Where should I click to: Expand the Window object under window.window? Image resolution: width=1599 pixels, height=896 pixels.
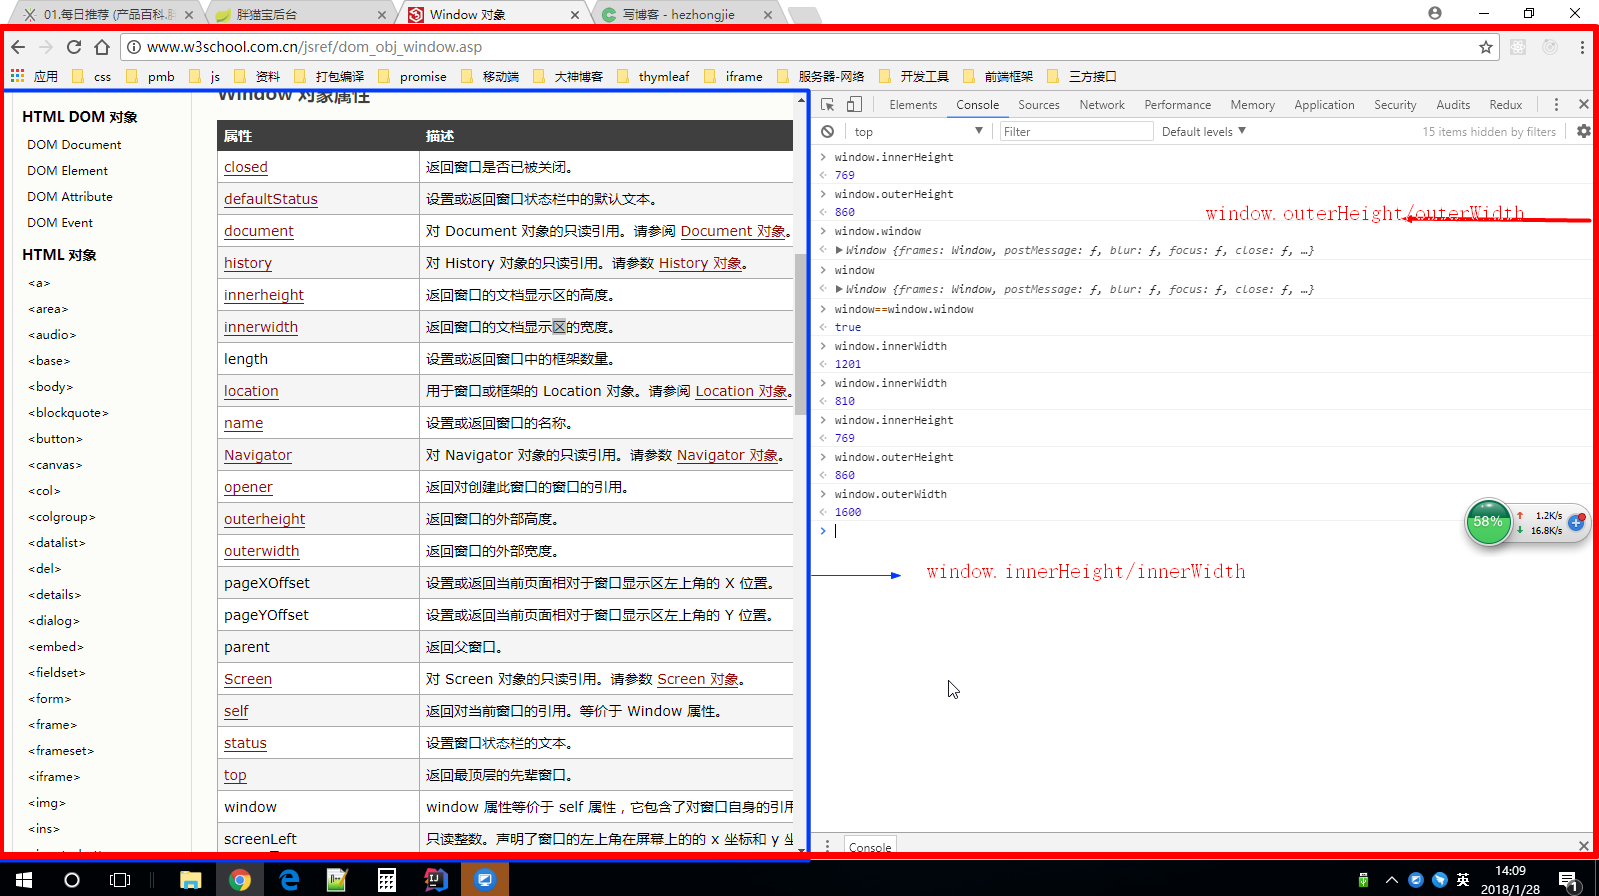[839, 250]
